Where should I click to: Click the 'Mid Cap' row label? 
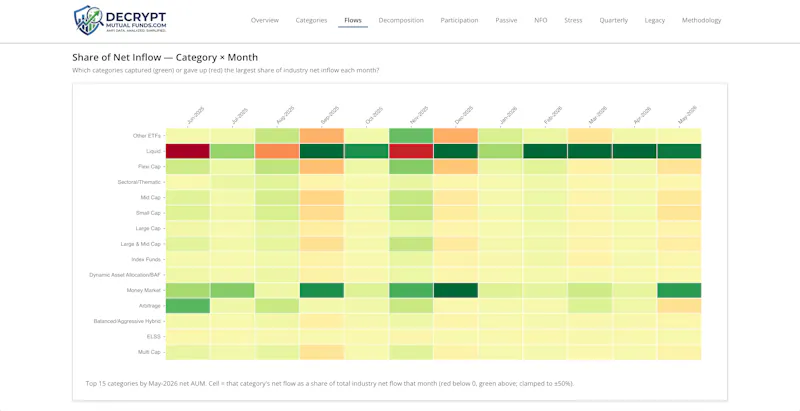[151, 197]
